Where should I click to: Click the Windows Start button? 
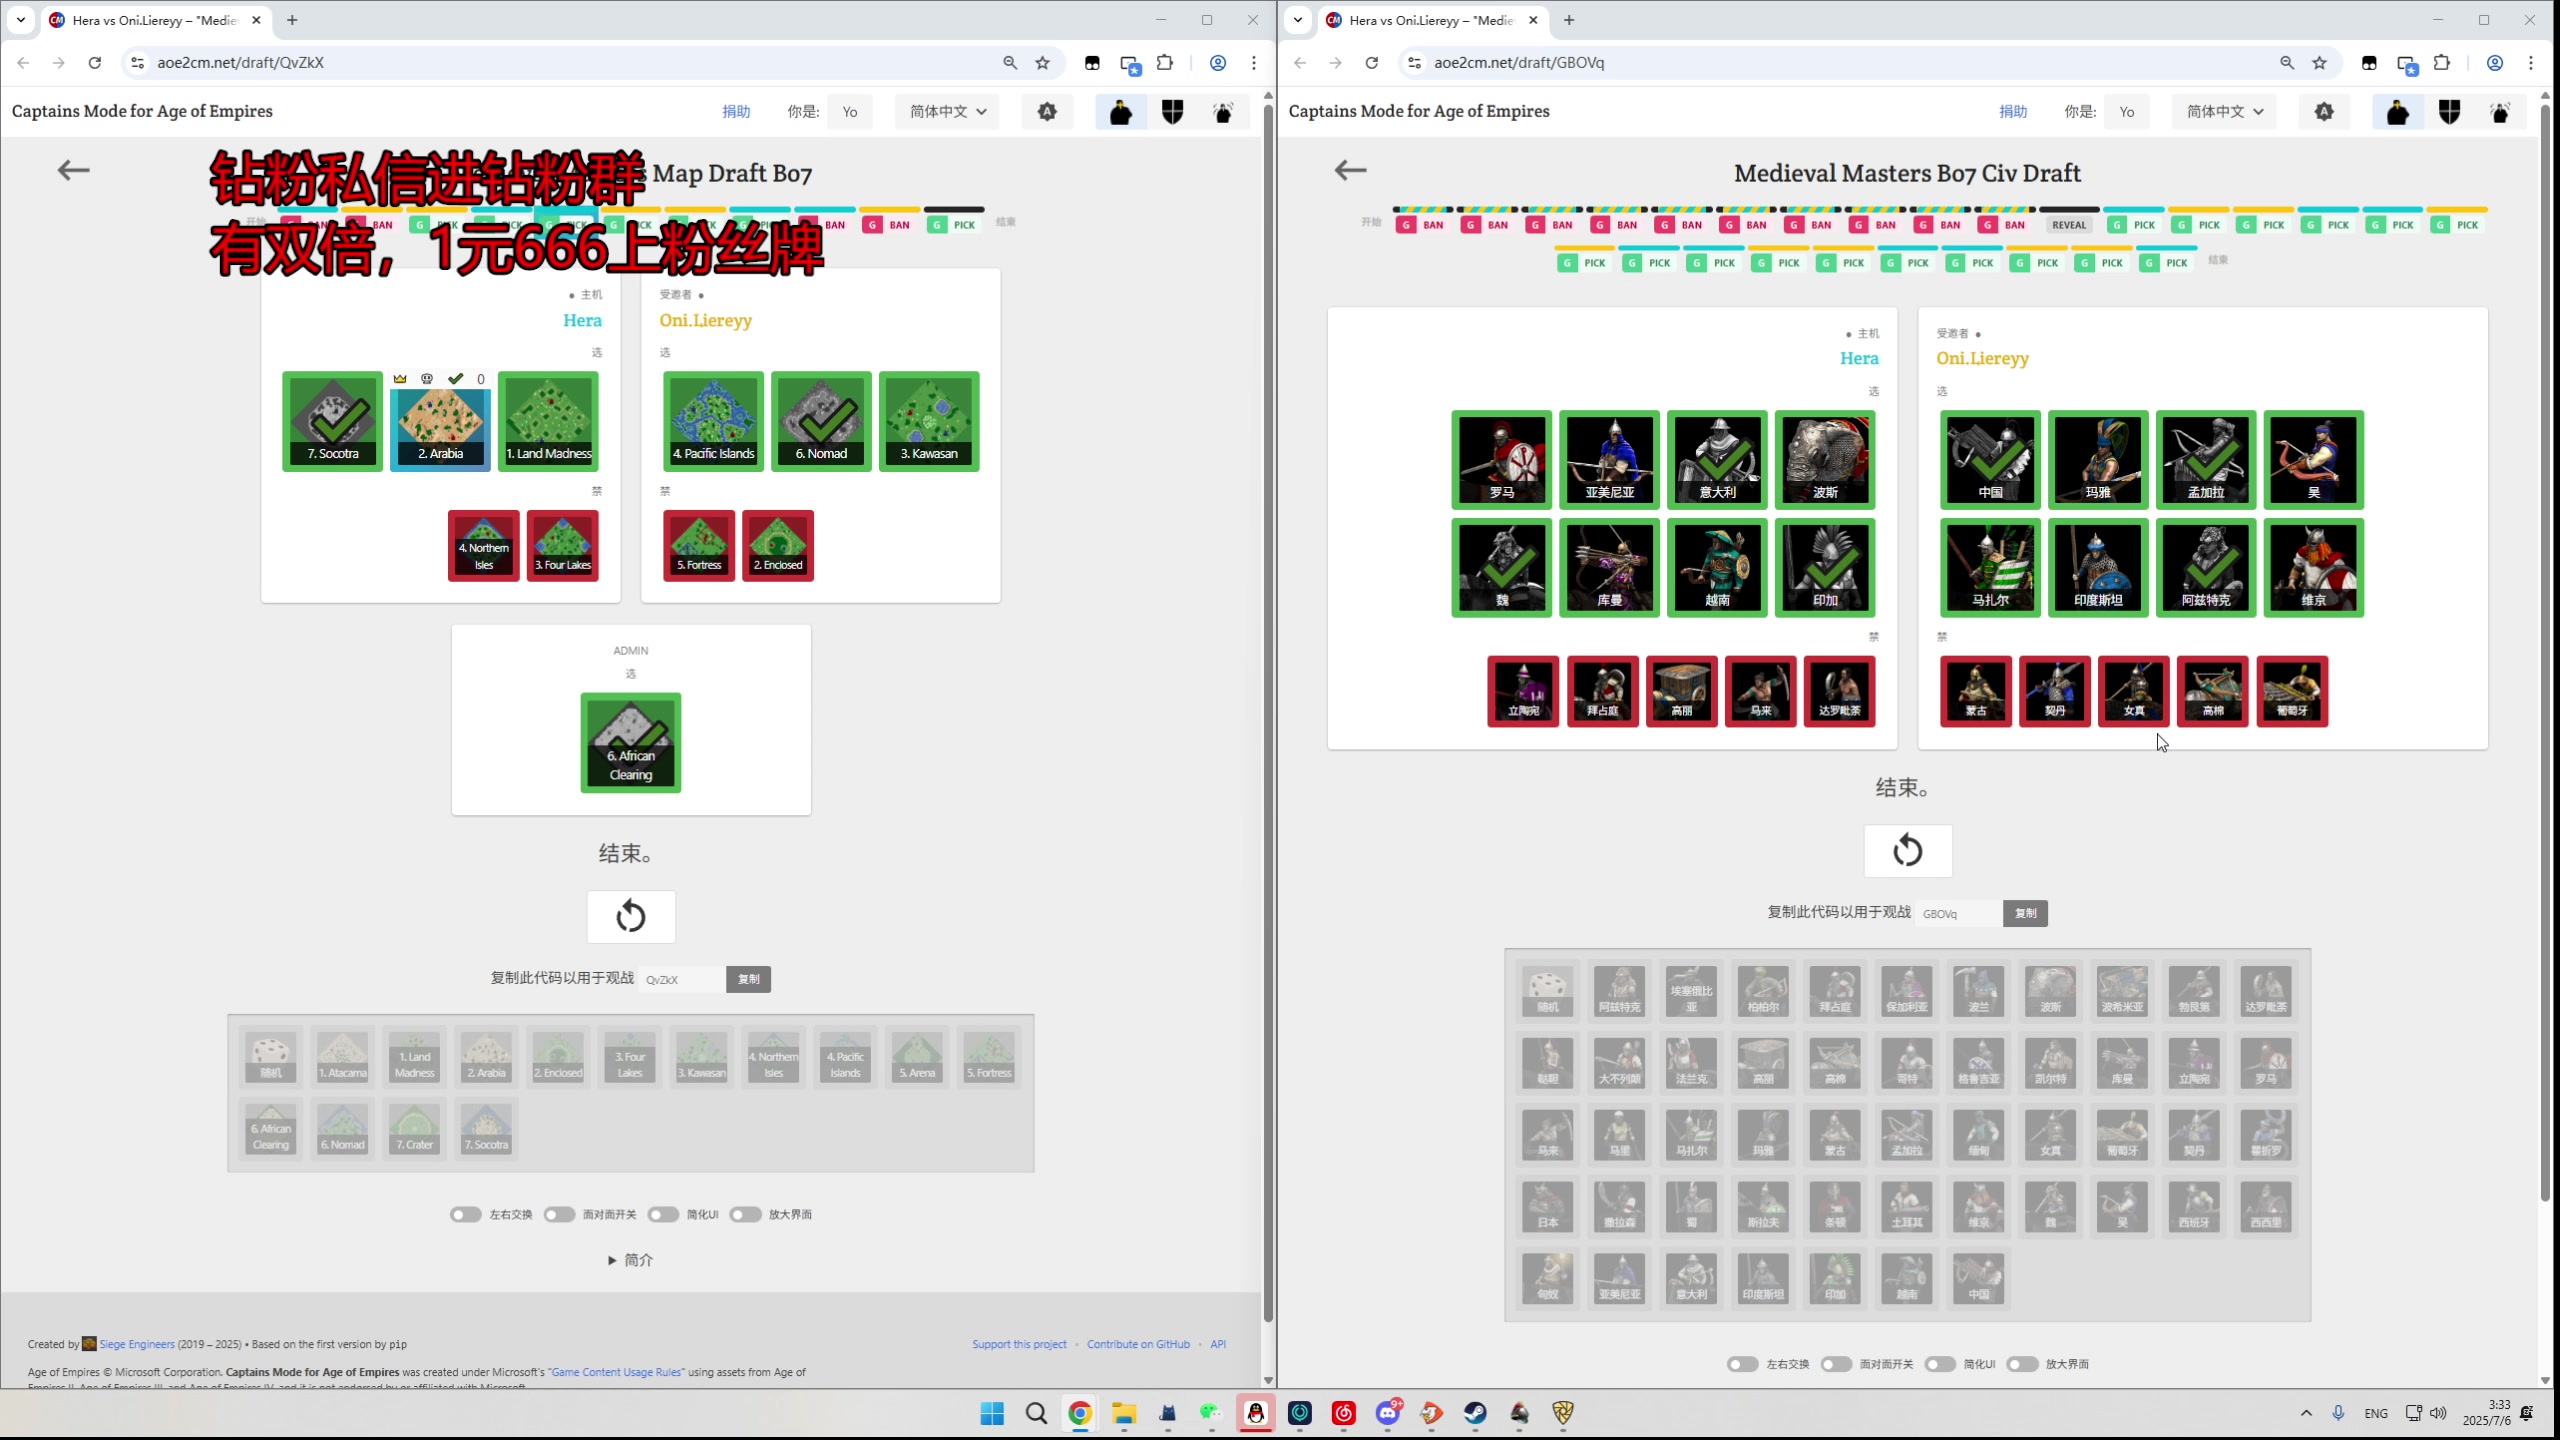[x=992, y=1413]
